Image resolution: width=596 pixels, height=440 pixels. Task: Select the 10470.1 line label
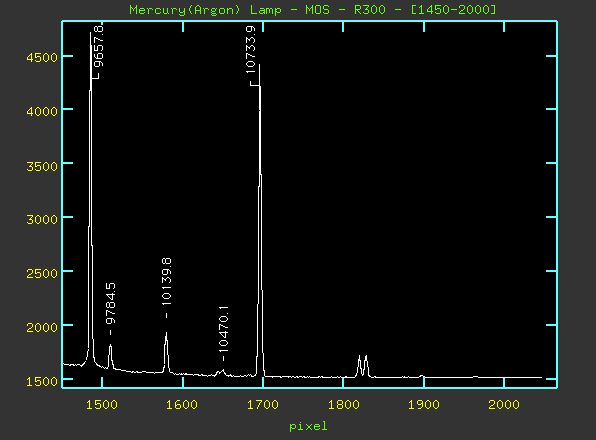click(224, 329)
